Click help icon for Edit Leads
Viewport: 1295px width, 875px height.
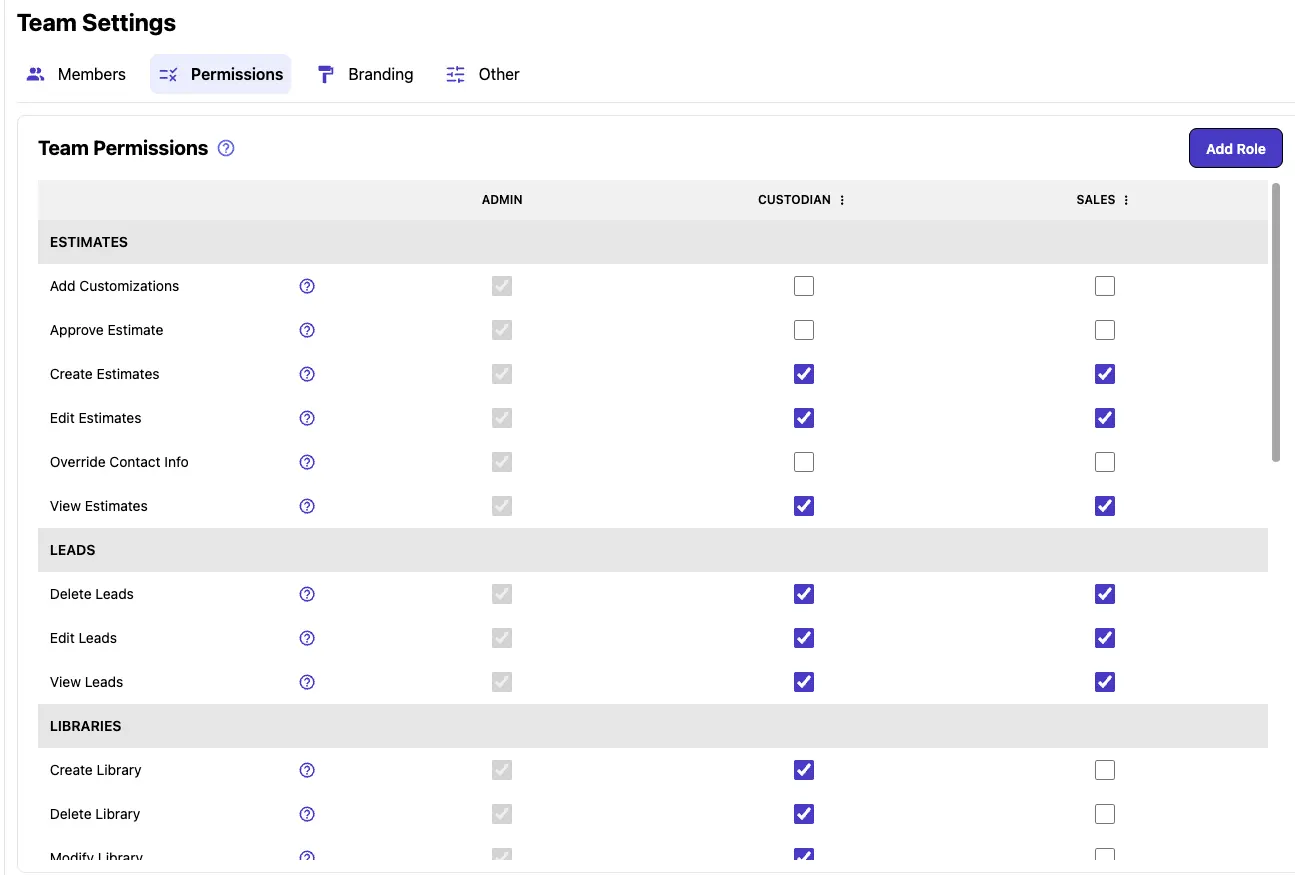click(307, 638)
